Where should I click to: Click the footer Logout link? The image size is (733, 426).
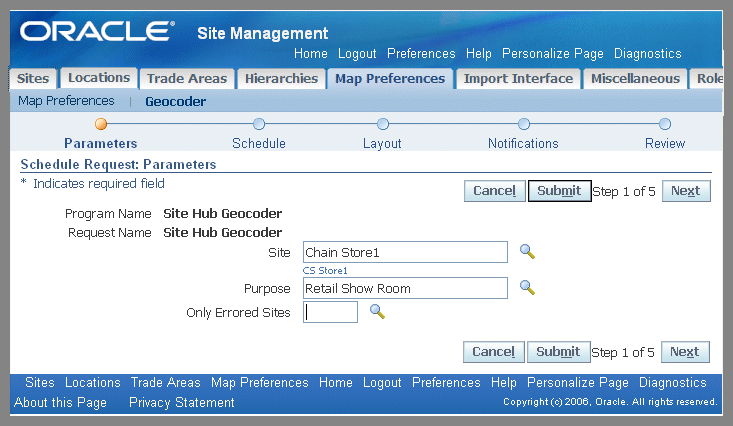click(382, 383)
